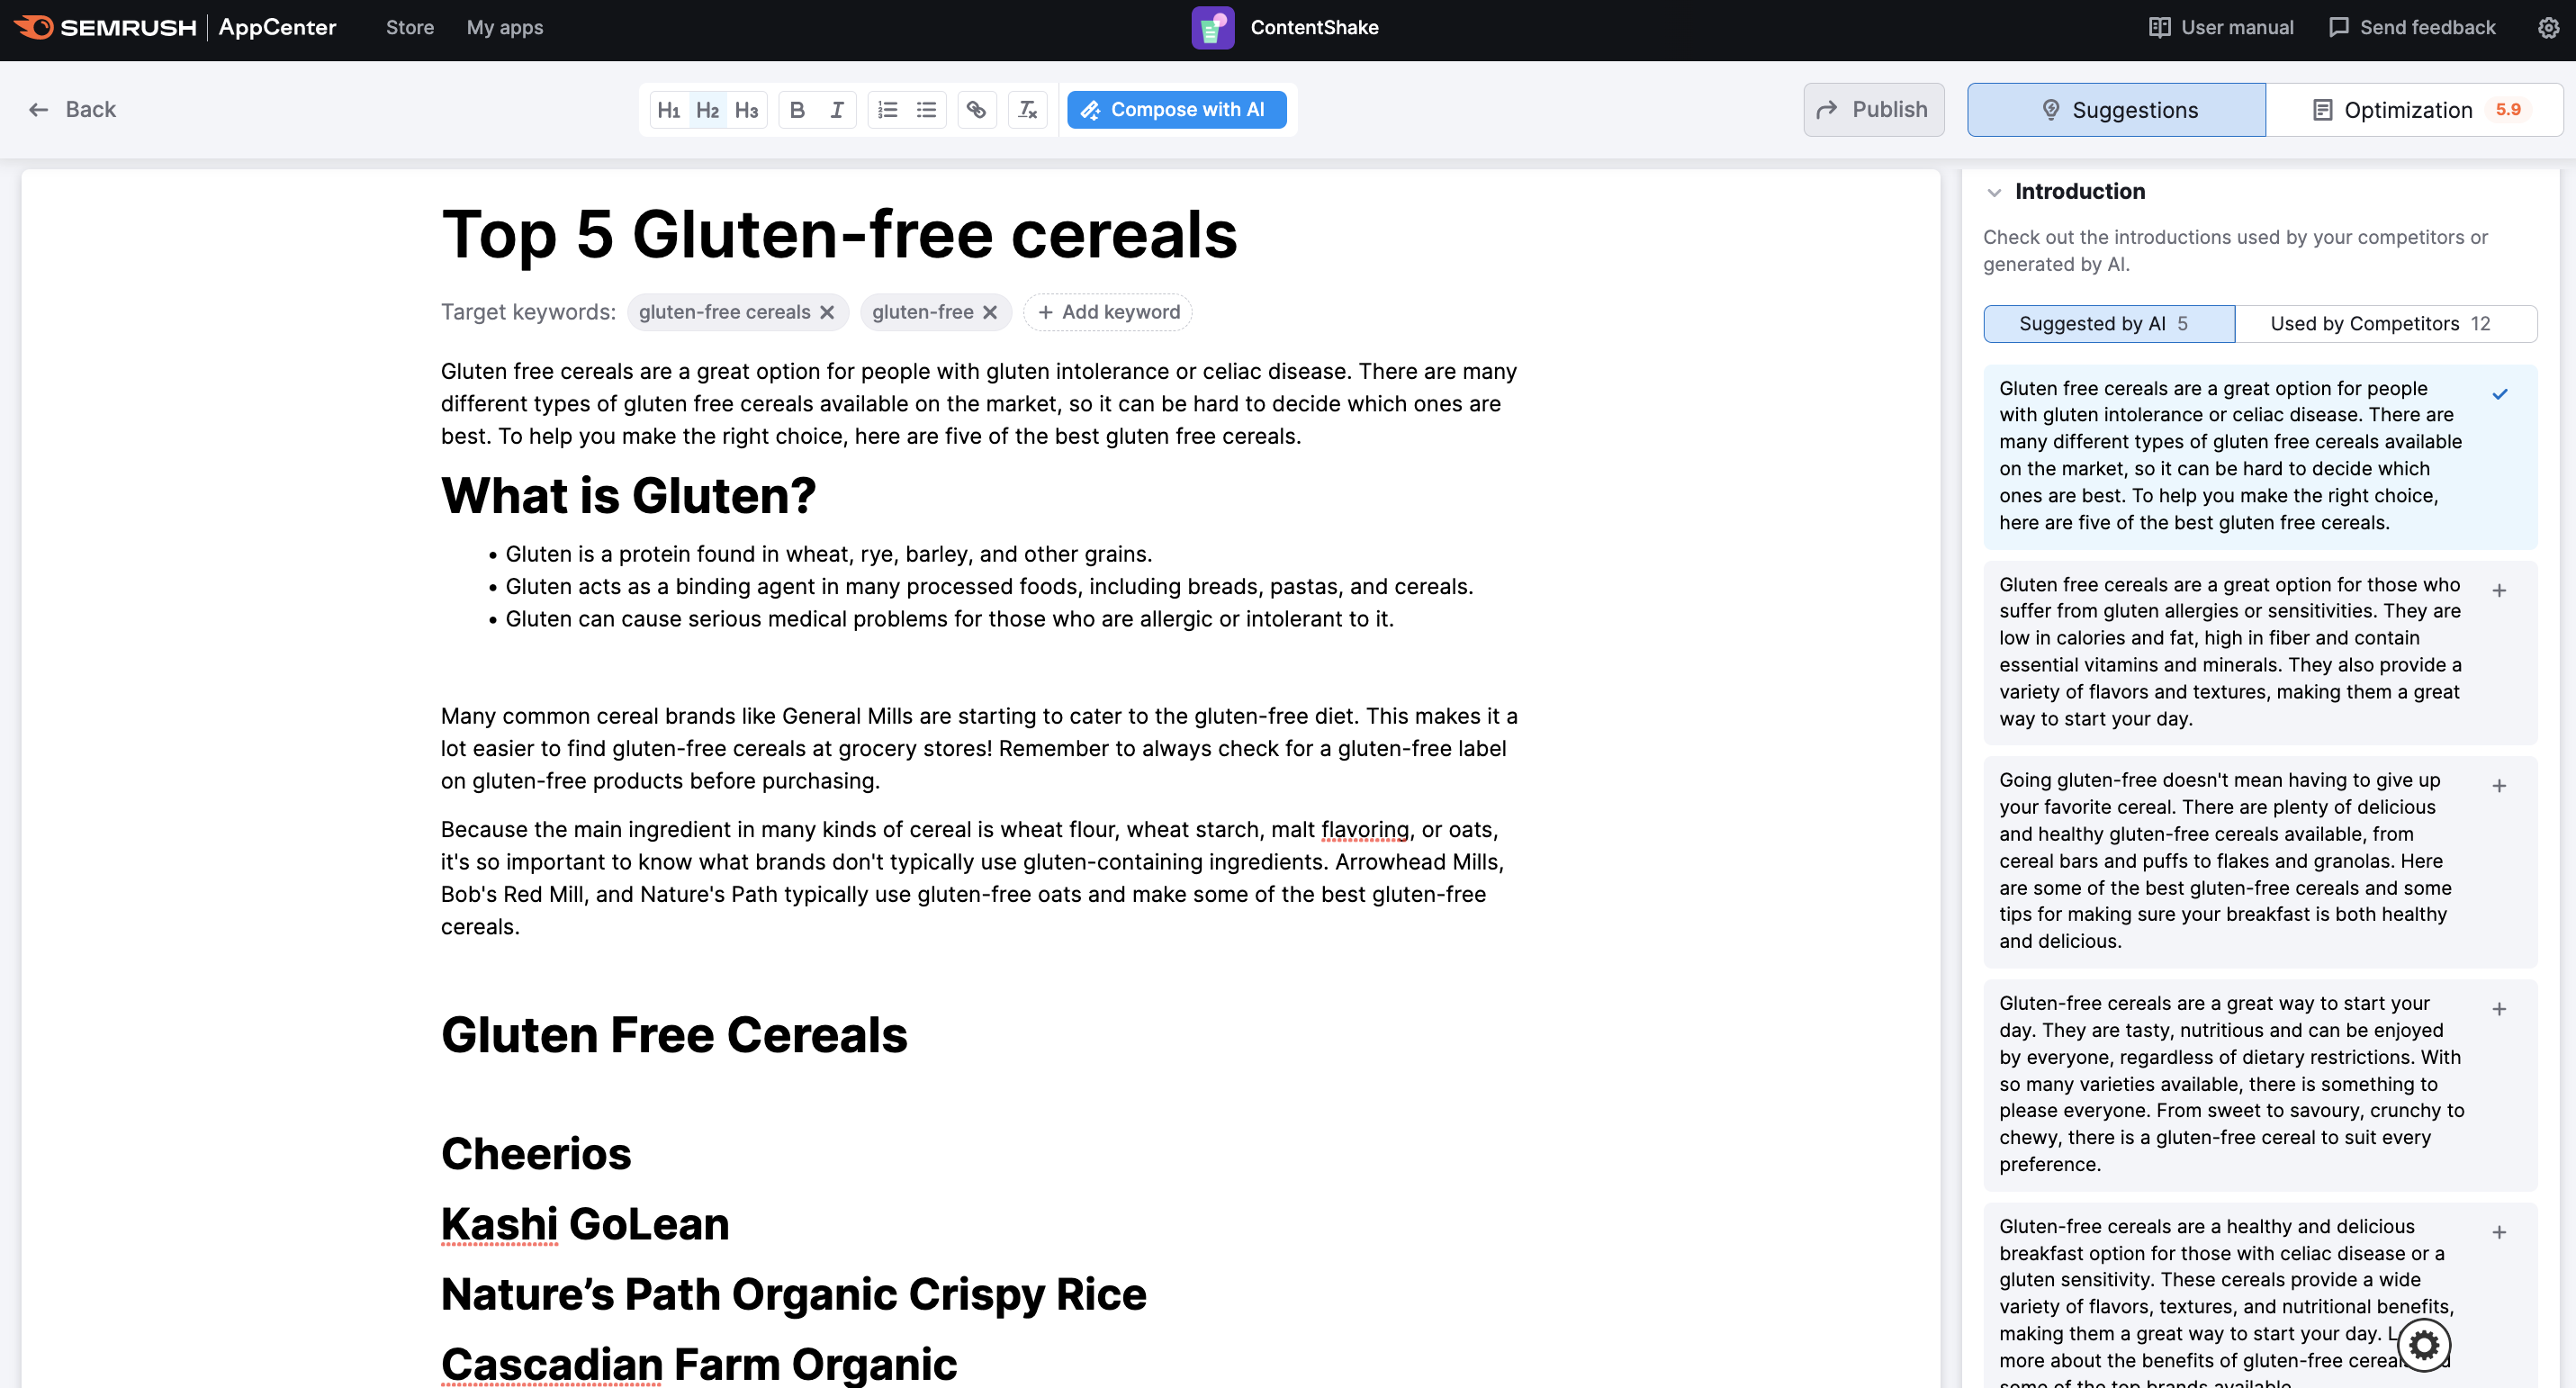The height and width of the screenshot is (1388, 2576).
Task: Click the insert link icon
Action: 977,110
